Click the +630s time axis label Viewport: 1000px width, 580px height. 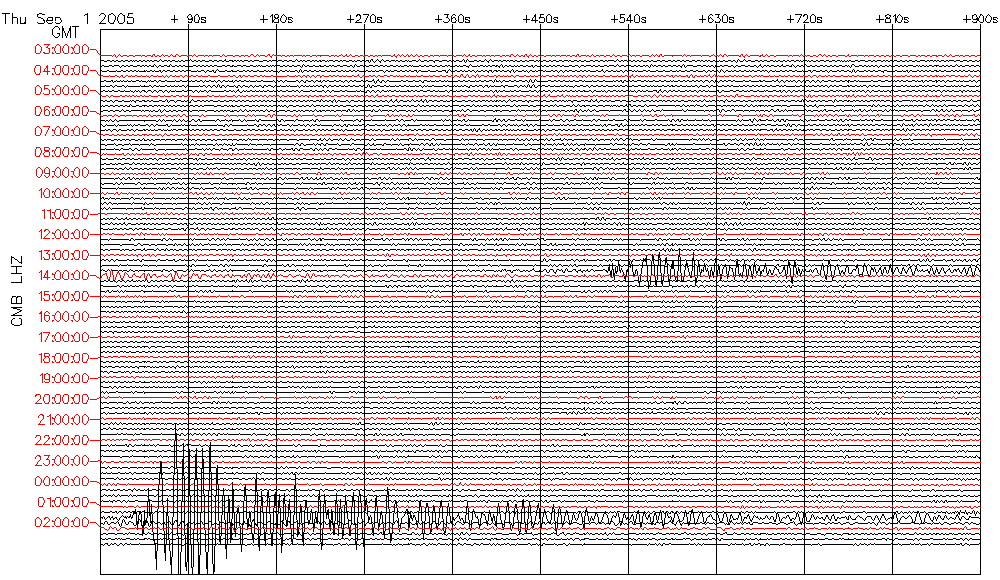pyautogui.click(x=716, y=19)
